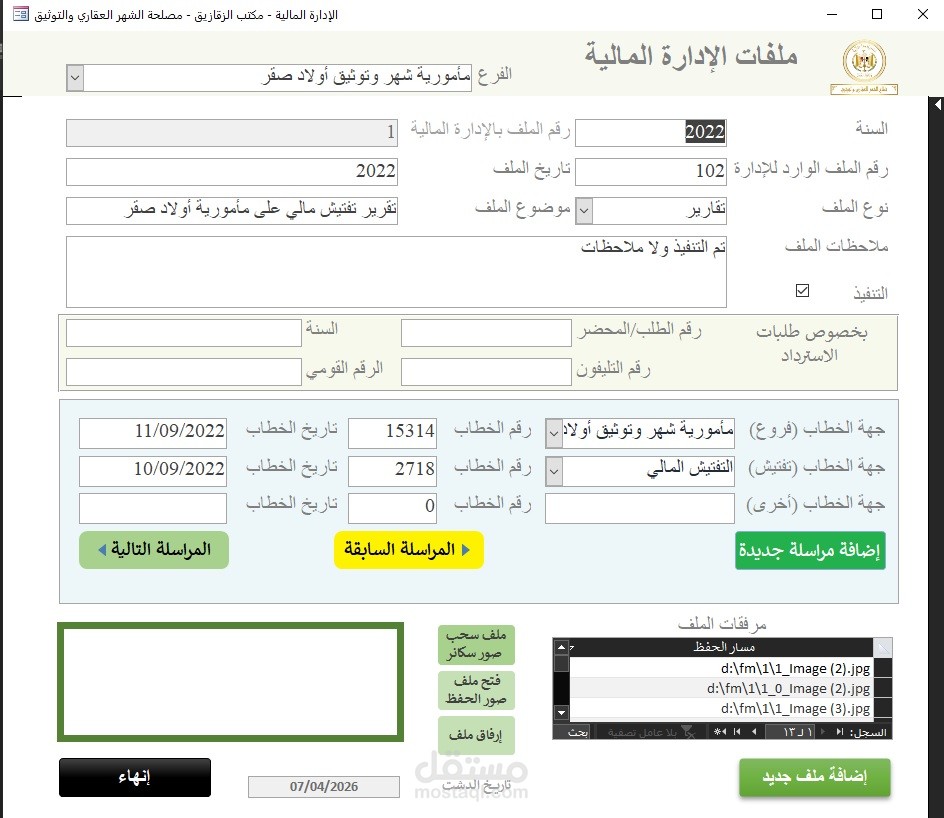This screenshot has height=818, width=944.
Task: Open dropdown for جهة الخطاب (تفتيش)
Action: [553, 471]
